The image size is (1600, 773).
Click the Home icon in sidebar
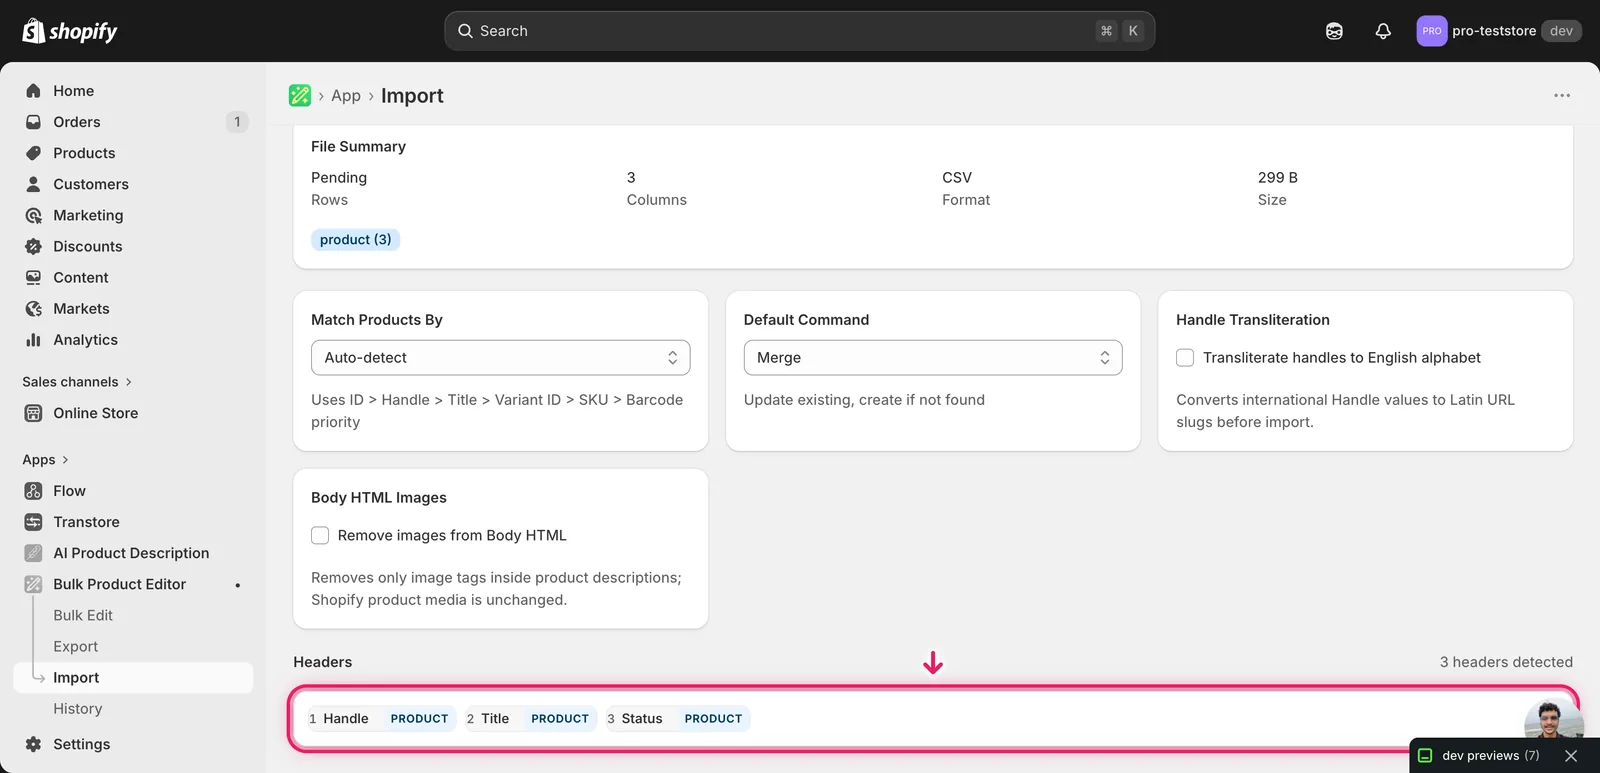click(x=33, y=91)
